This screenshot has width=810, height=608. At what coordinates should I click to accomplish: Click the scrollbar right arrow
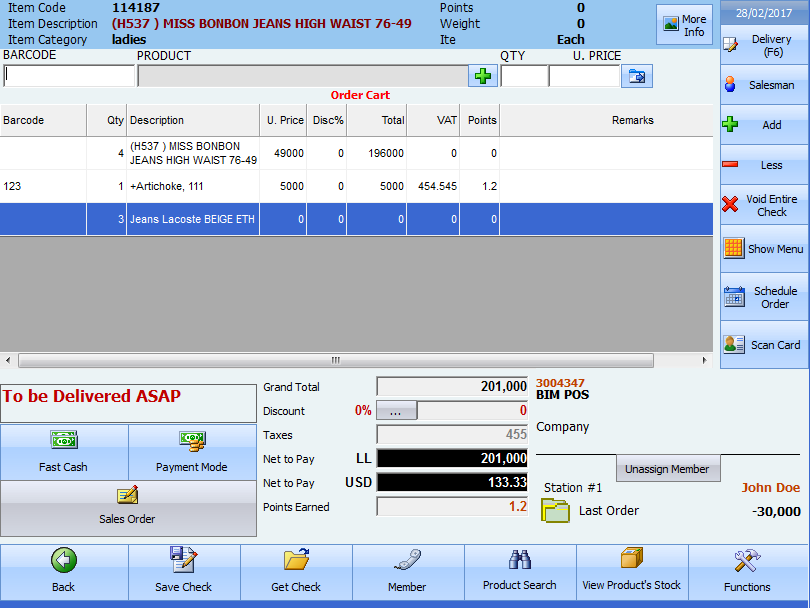(705, 360)
